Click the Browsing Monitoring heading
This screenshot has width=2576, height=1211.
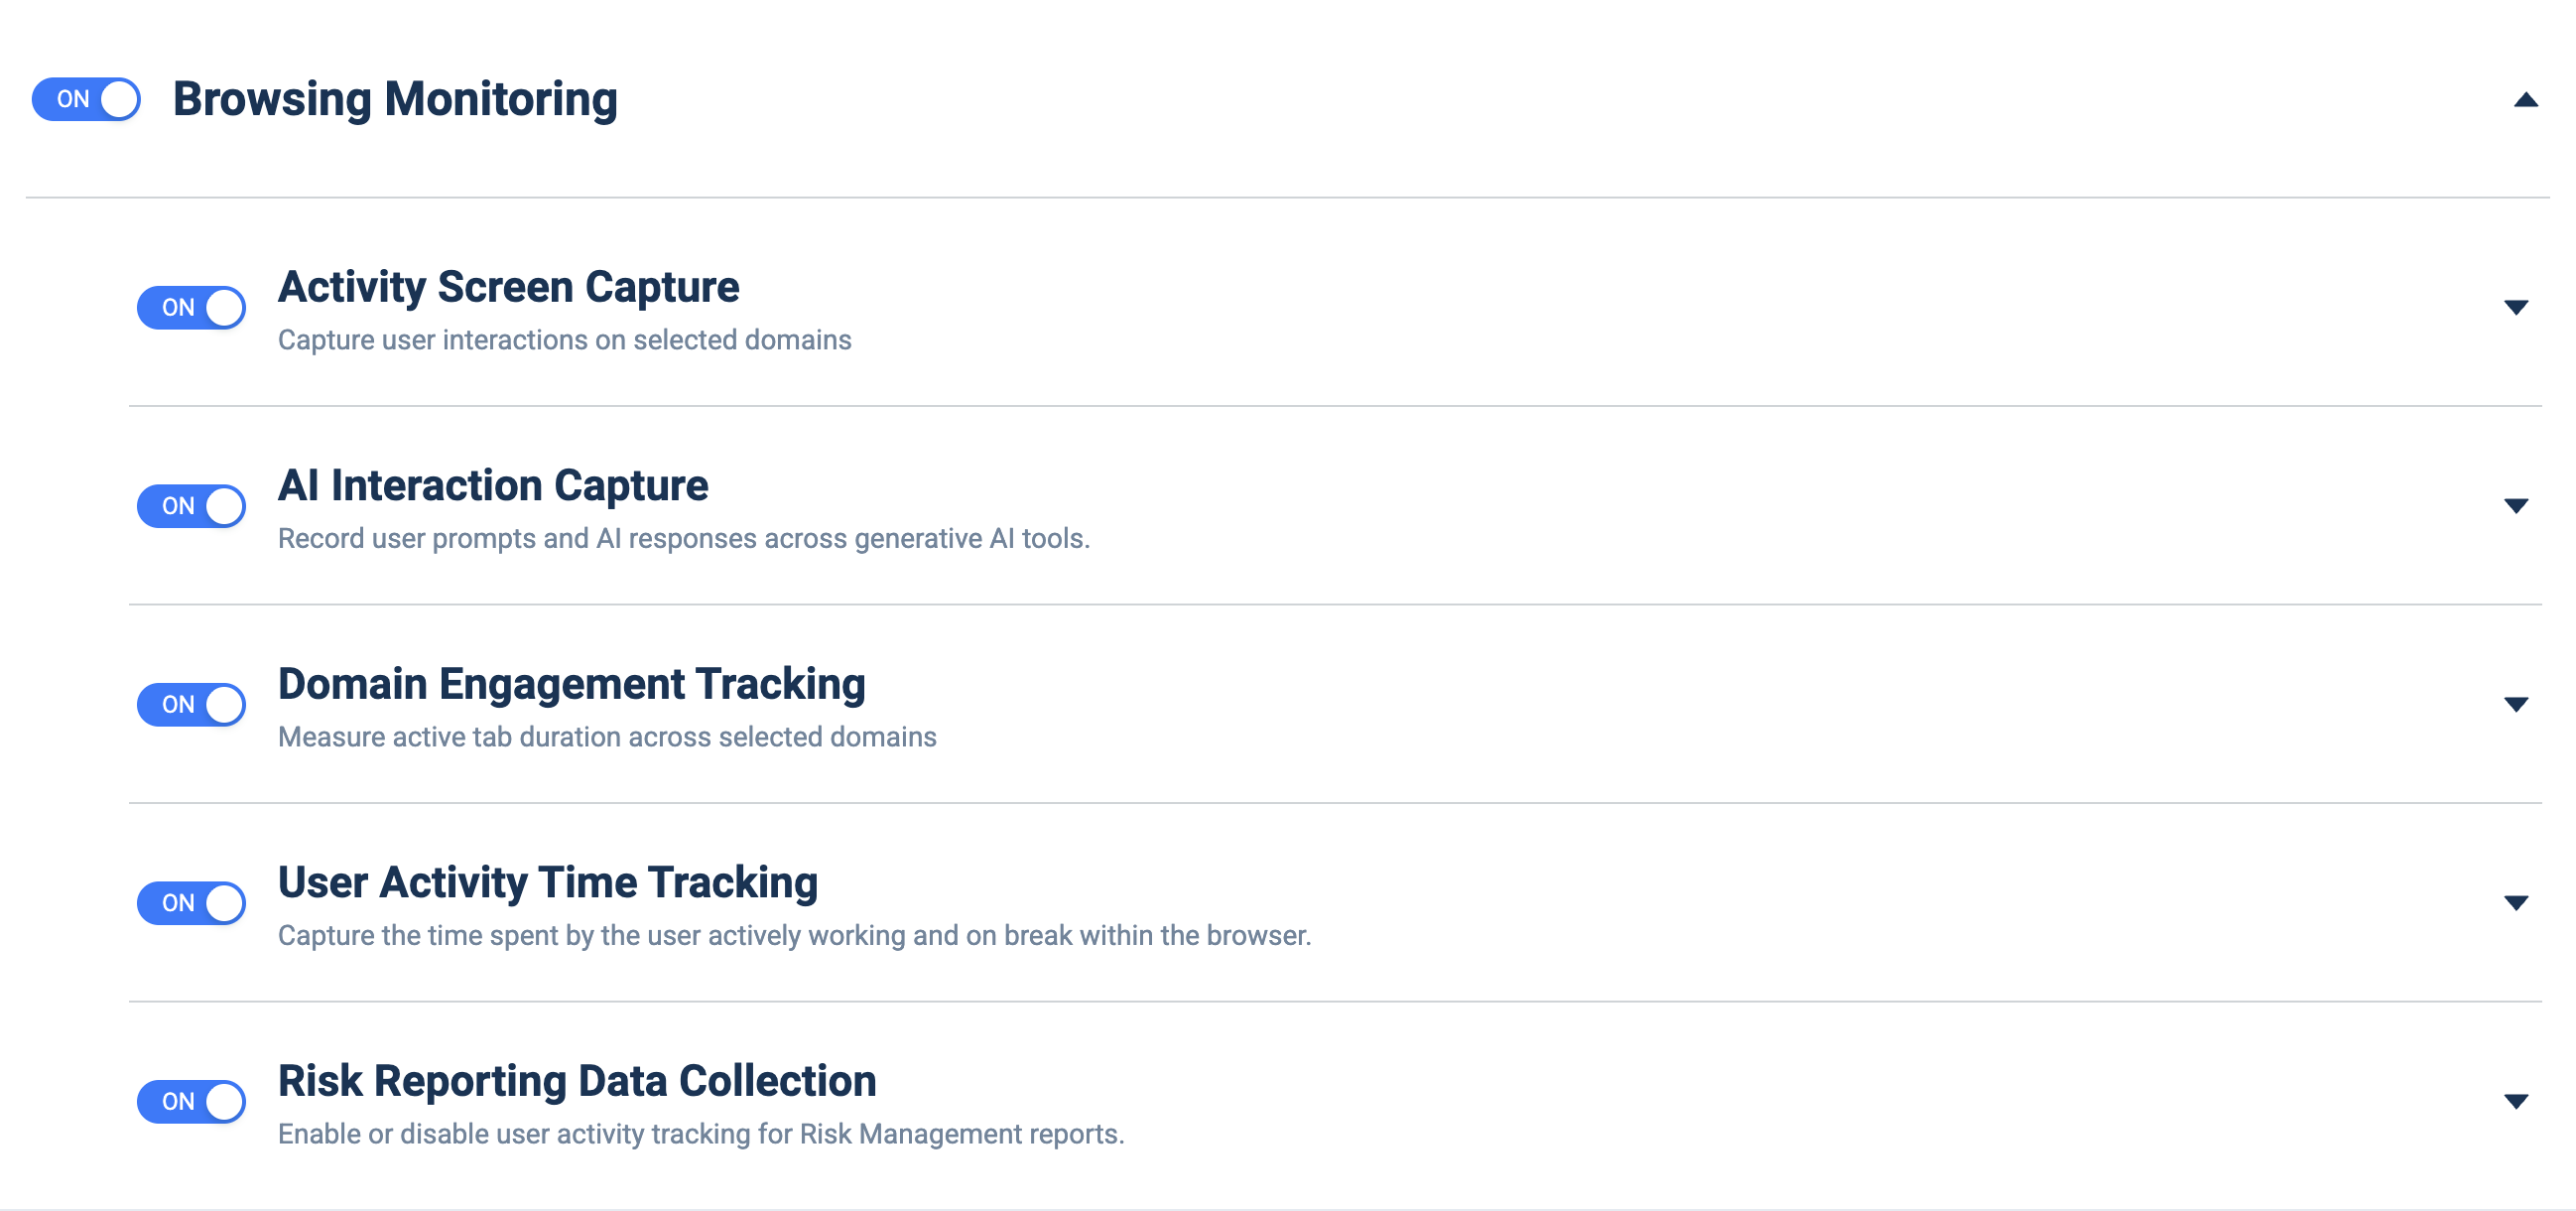[395, 99]
